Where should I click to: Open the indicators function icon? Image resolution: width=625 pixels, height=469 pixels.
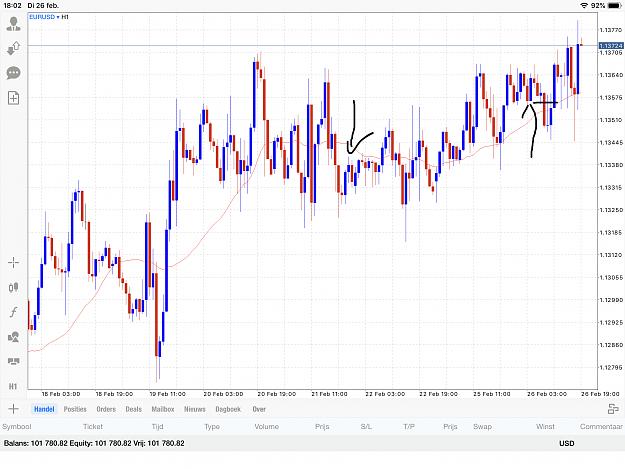[x=14, y=312]
